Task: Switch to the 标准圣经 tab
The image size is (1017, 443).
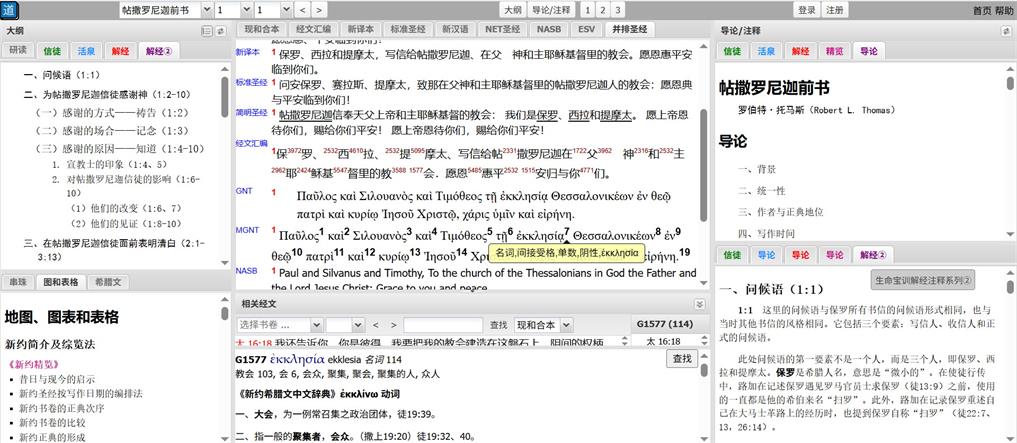Action: pyautogui.click(x=408, y=29)
